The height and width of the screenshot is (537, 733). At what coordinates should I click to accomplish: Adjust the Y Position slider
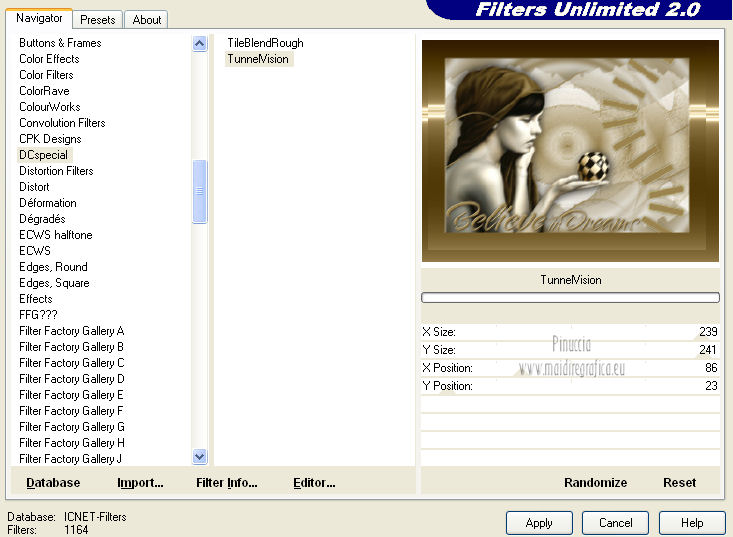pos(570,386)
